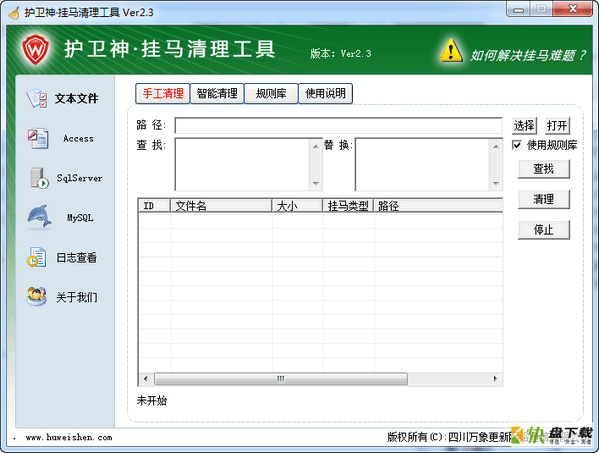
Task: Open the 日志查看 log icon
Action: coord(37,257)
